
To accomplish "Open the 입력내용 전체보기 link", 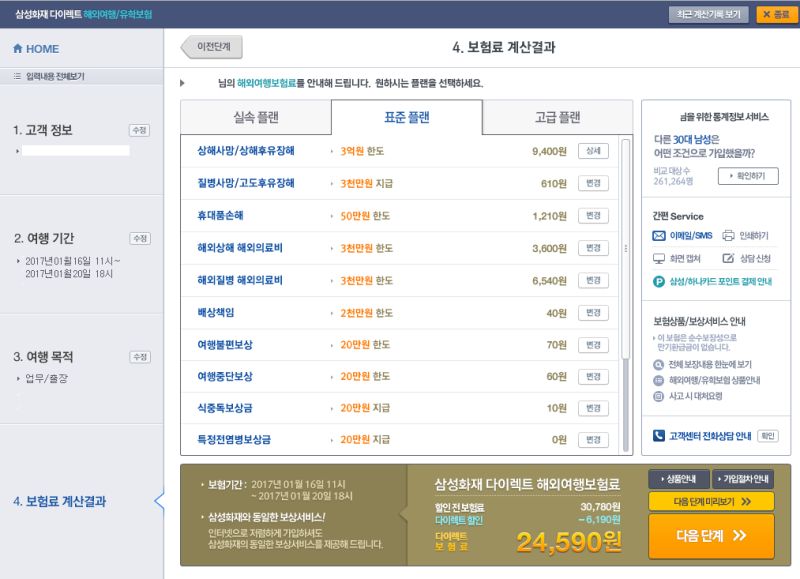I will coord(55,77).
